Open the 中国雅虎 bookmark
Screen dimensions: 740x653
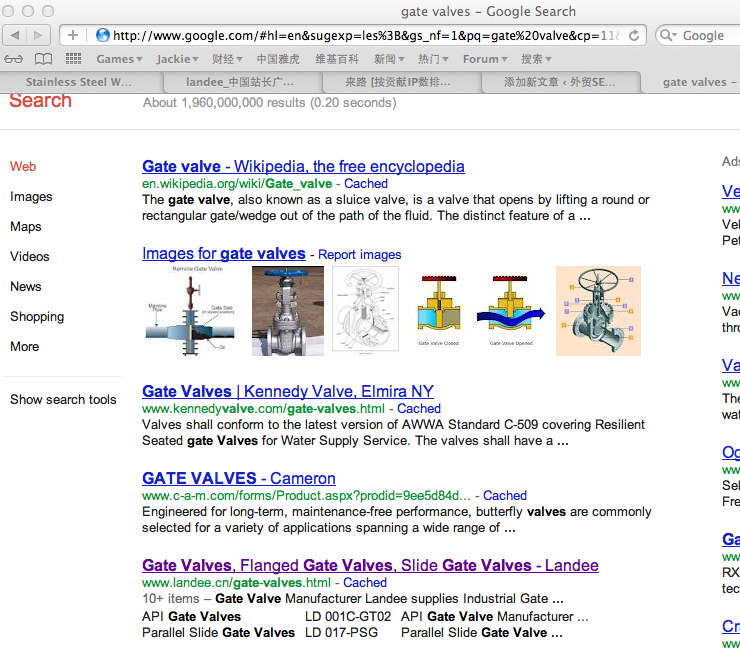(278, 59)
